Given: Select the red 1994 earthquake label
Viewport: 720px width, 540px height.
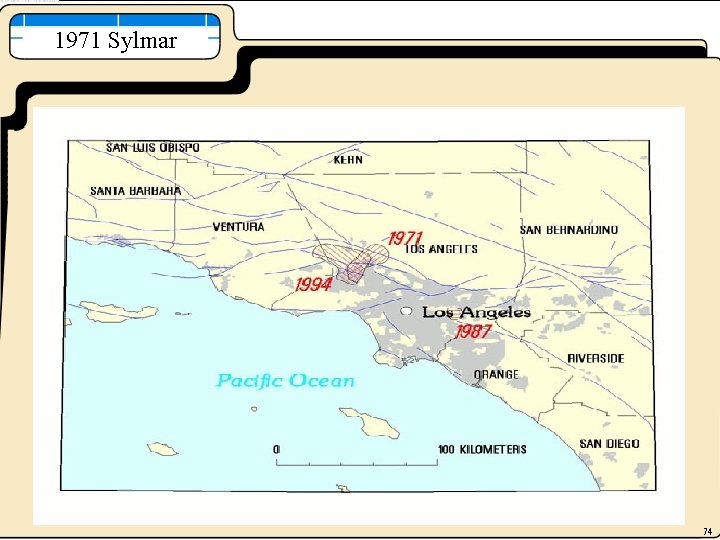Looking at the screenshot, I should pos(313,285).
